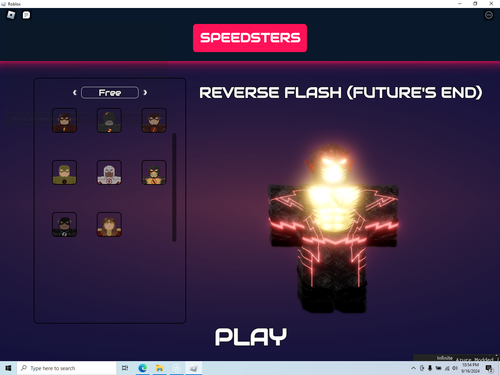Go to previous category with left arrow
Image resolution: width=500 pixels, height=375 pixels.
tap(75, 93)
